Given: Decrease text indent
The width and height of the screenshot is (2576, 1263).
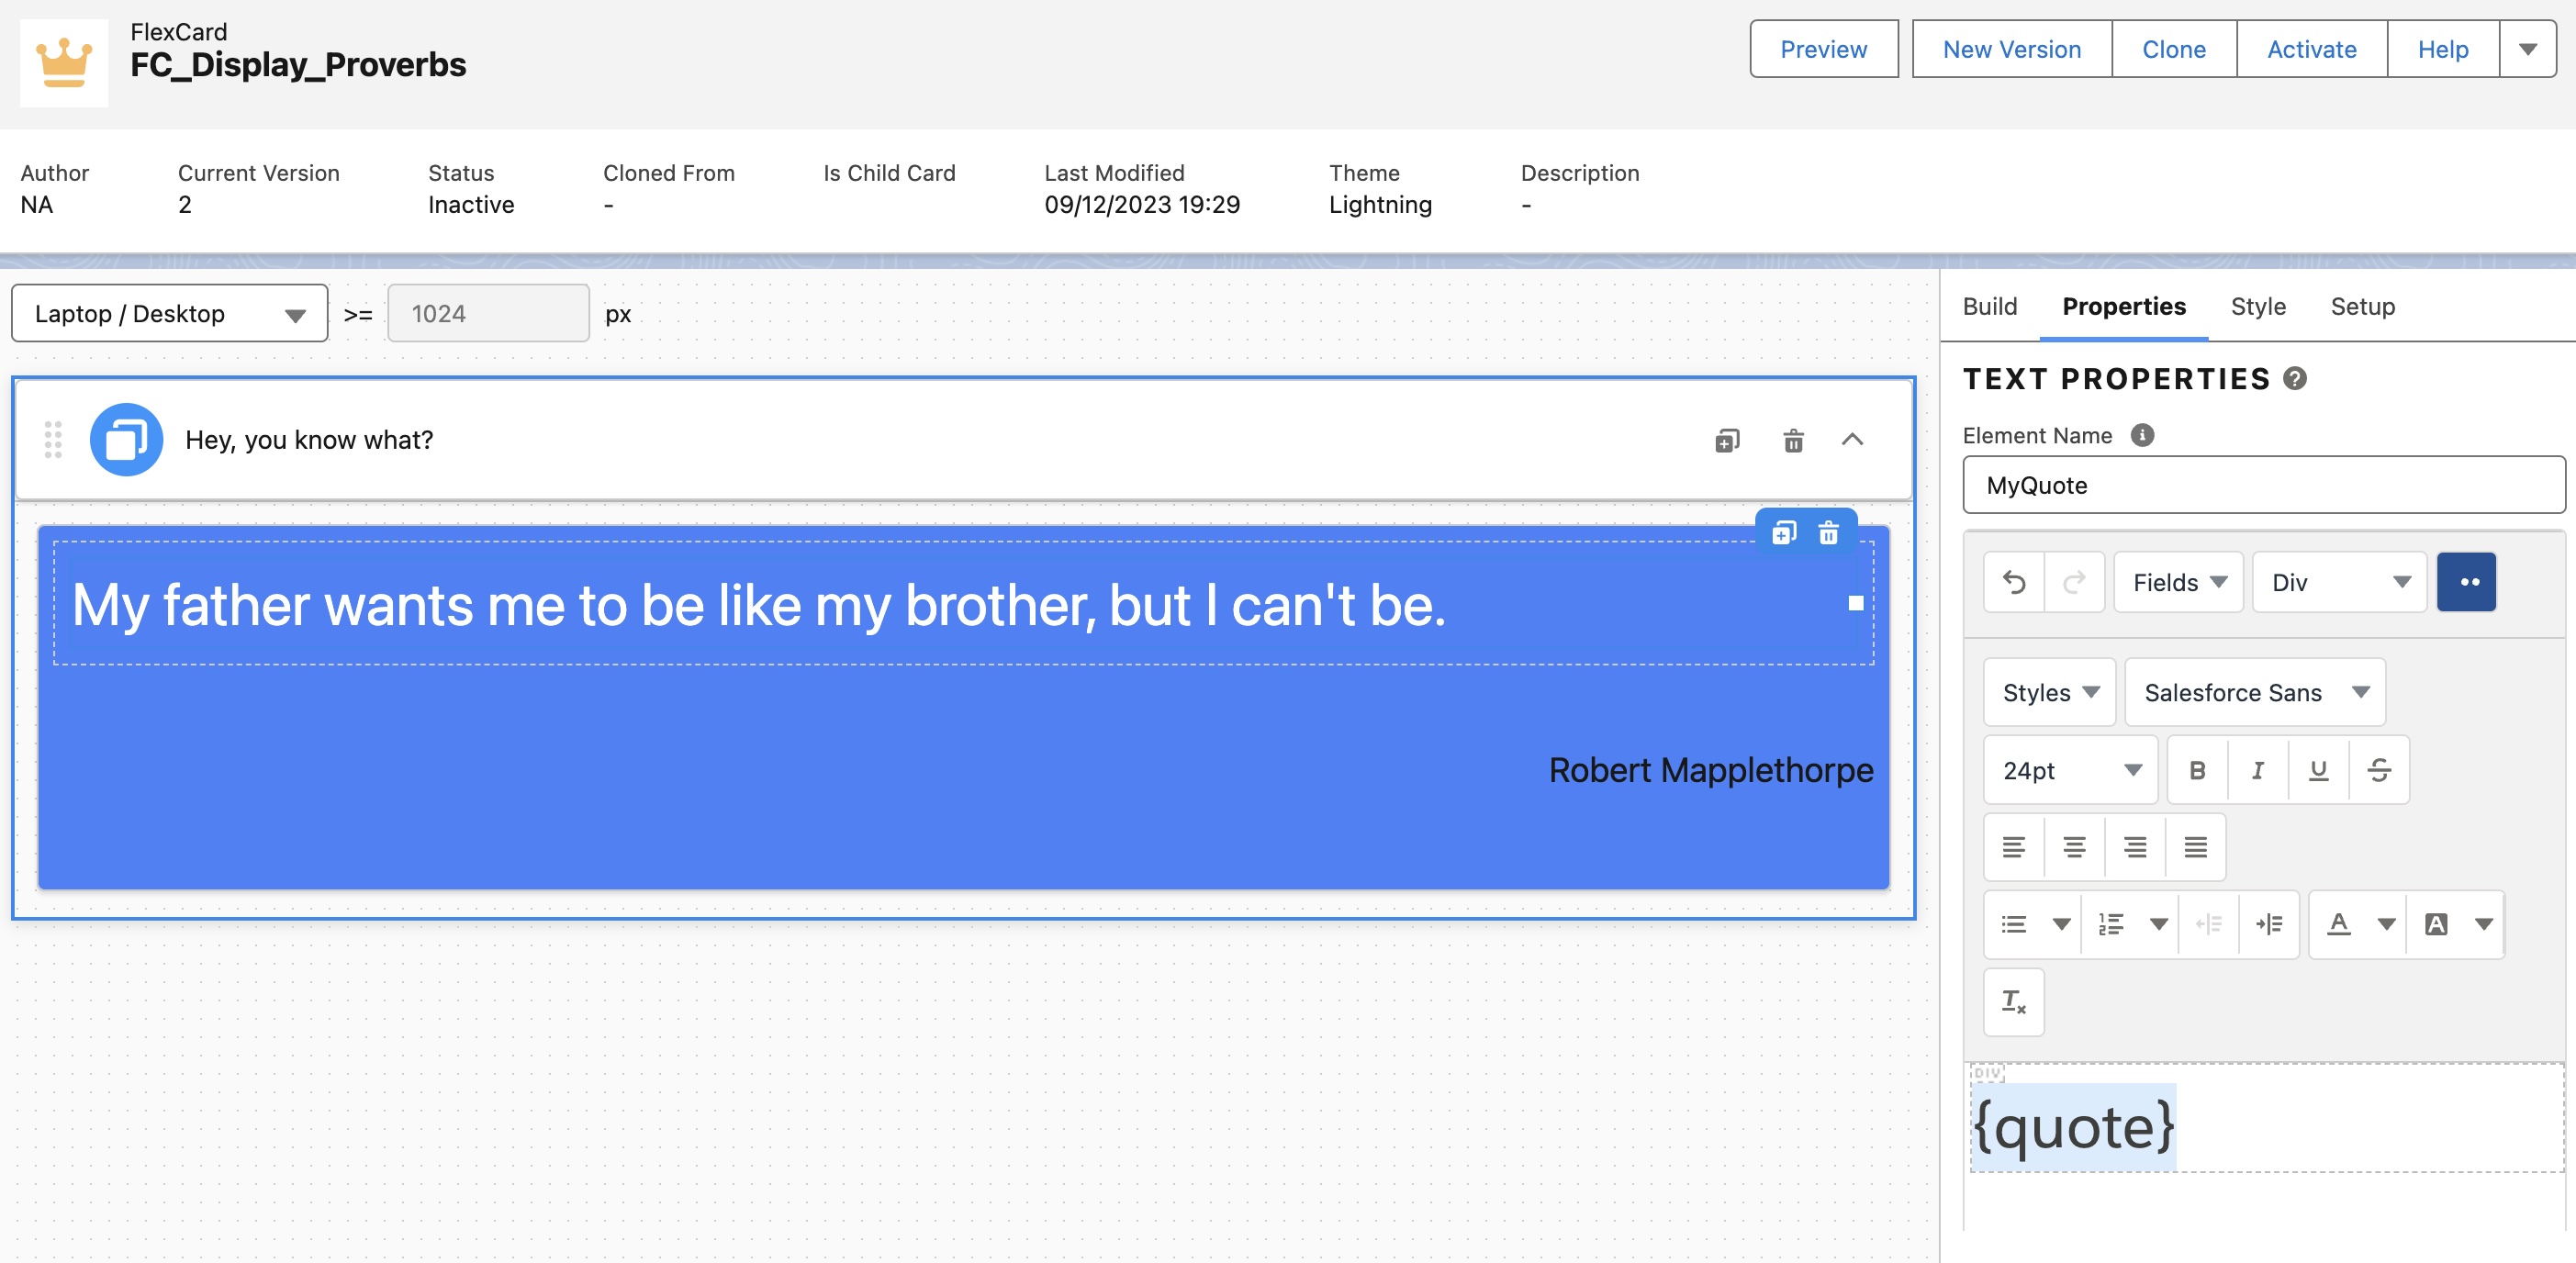Looking at the screenshot, I should tap(2208, 924).
